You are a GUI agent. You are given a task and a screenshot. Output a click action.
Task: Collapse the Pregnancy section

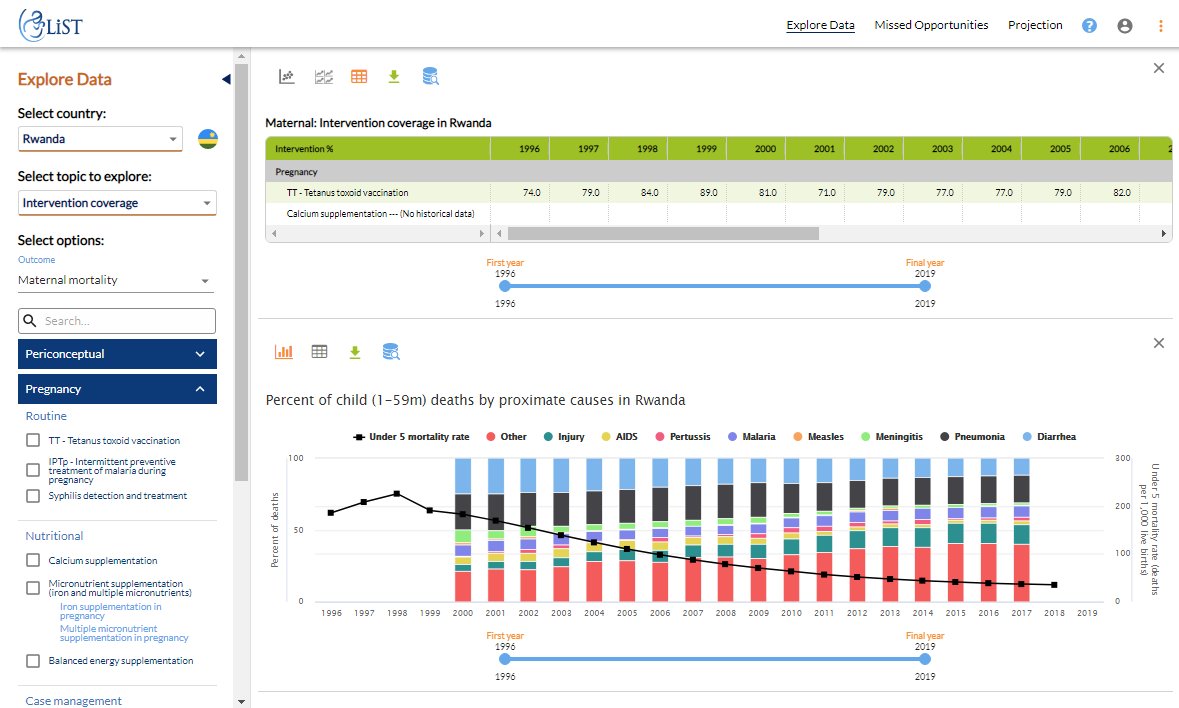point(117,389)
